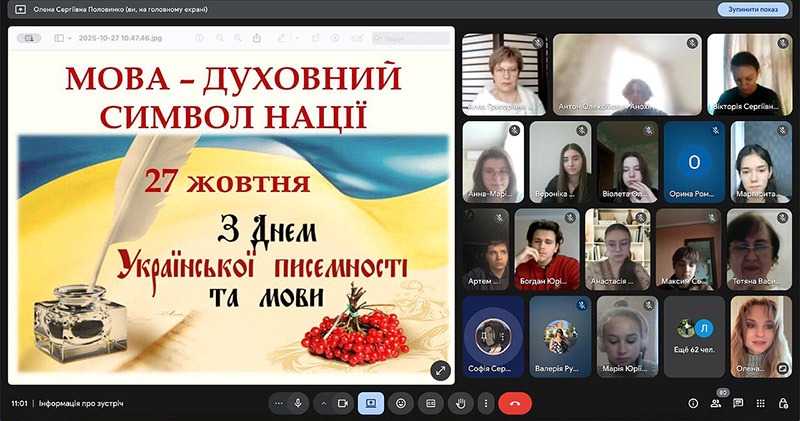Show the participants list
The width and height of the screenshot is (800, 421).
(716, 403)
